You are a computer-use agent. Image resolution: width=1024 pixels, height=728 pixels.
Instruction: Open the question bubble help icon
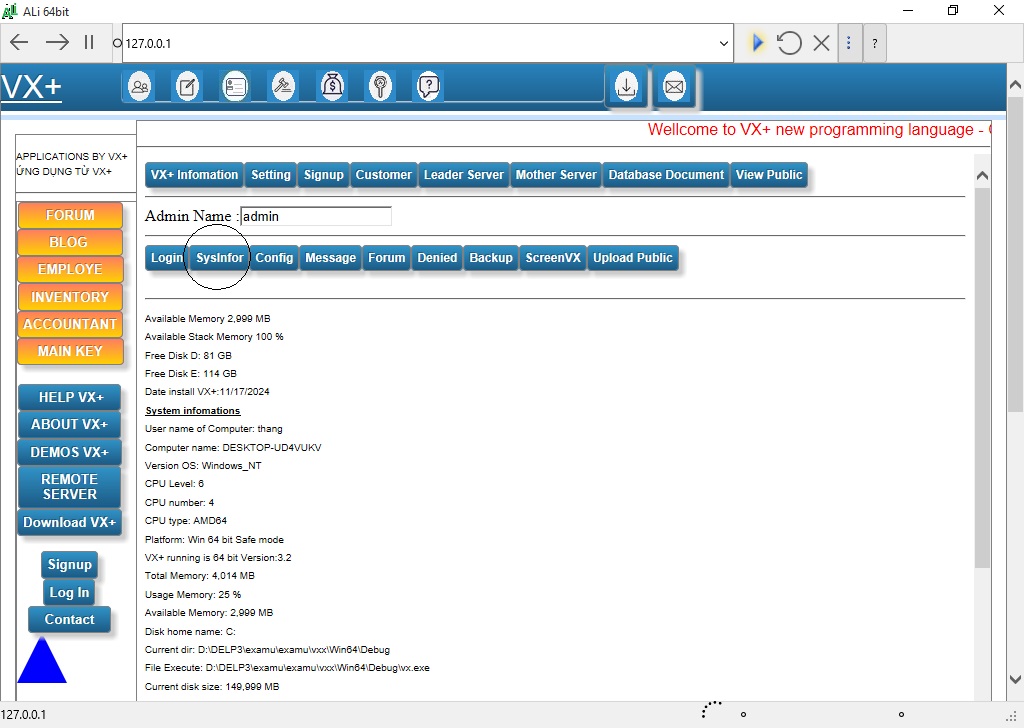click(428, 86)
